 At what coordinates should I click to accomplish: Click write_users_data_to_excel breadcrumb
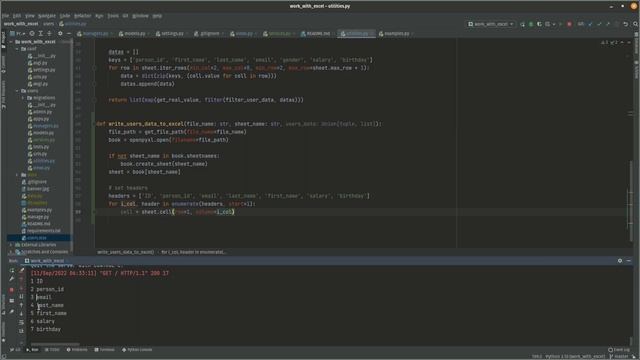tap(126, 252)
